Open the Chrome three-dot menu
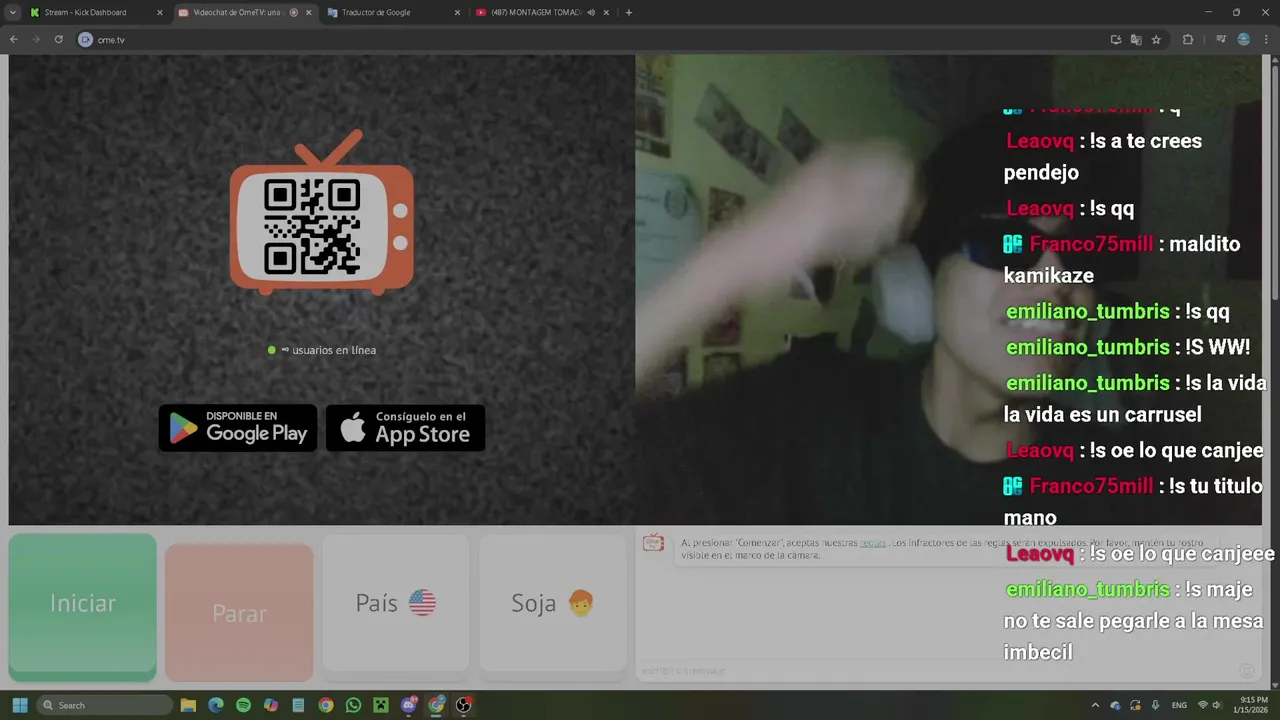1280x720 pixels. pos(1266,39)
